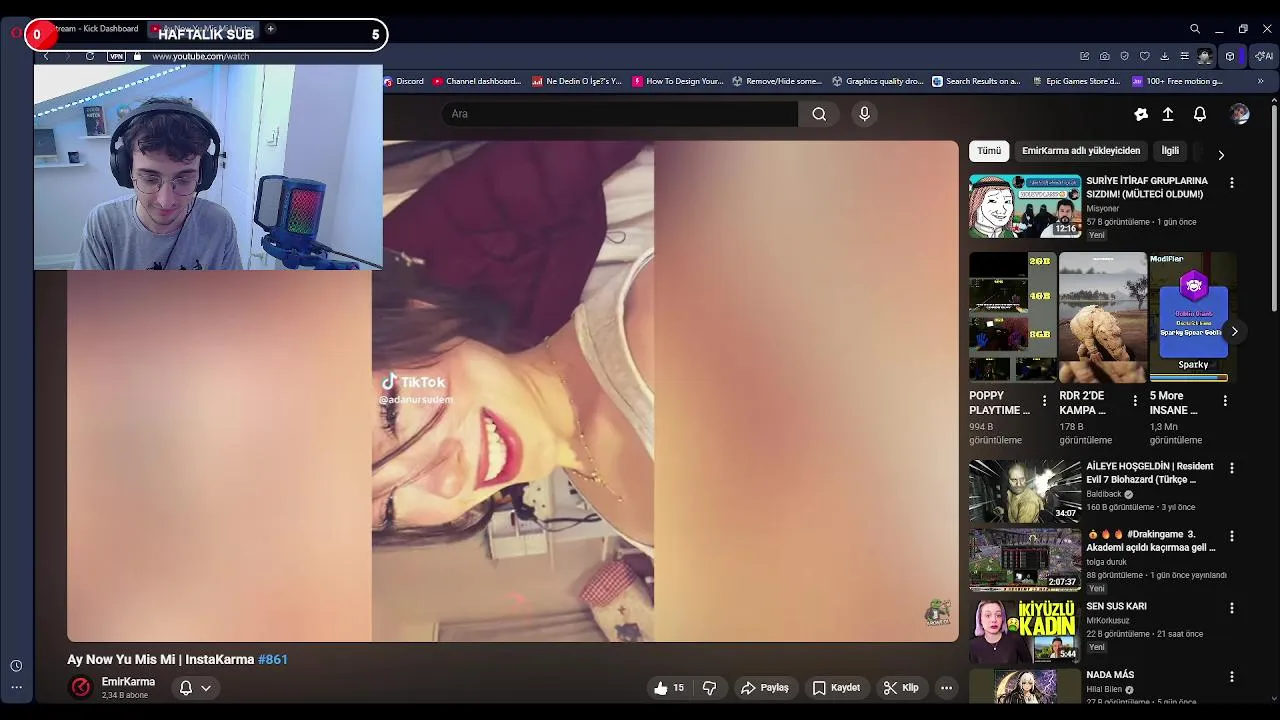The image size is (1280, 720).
Task: Reload the YouTube page
Action: tap(90, 57)
